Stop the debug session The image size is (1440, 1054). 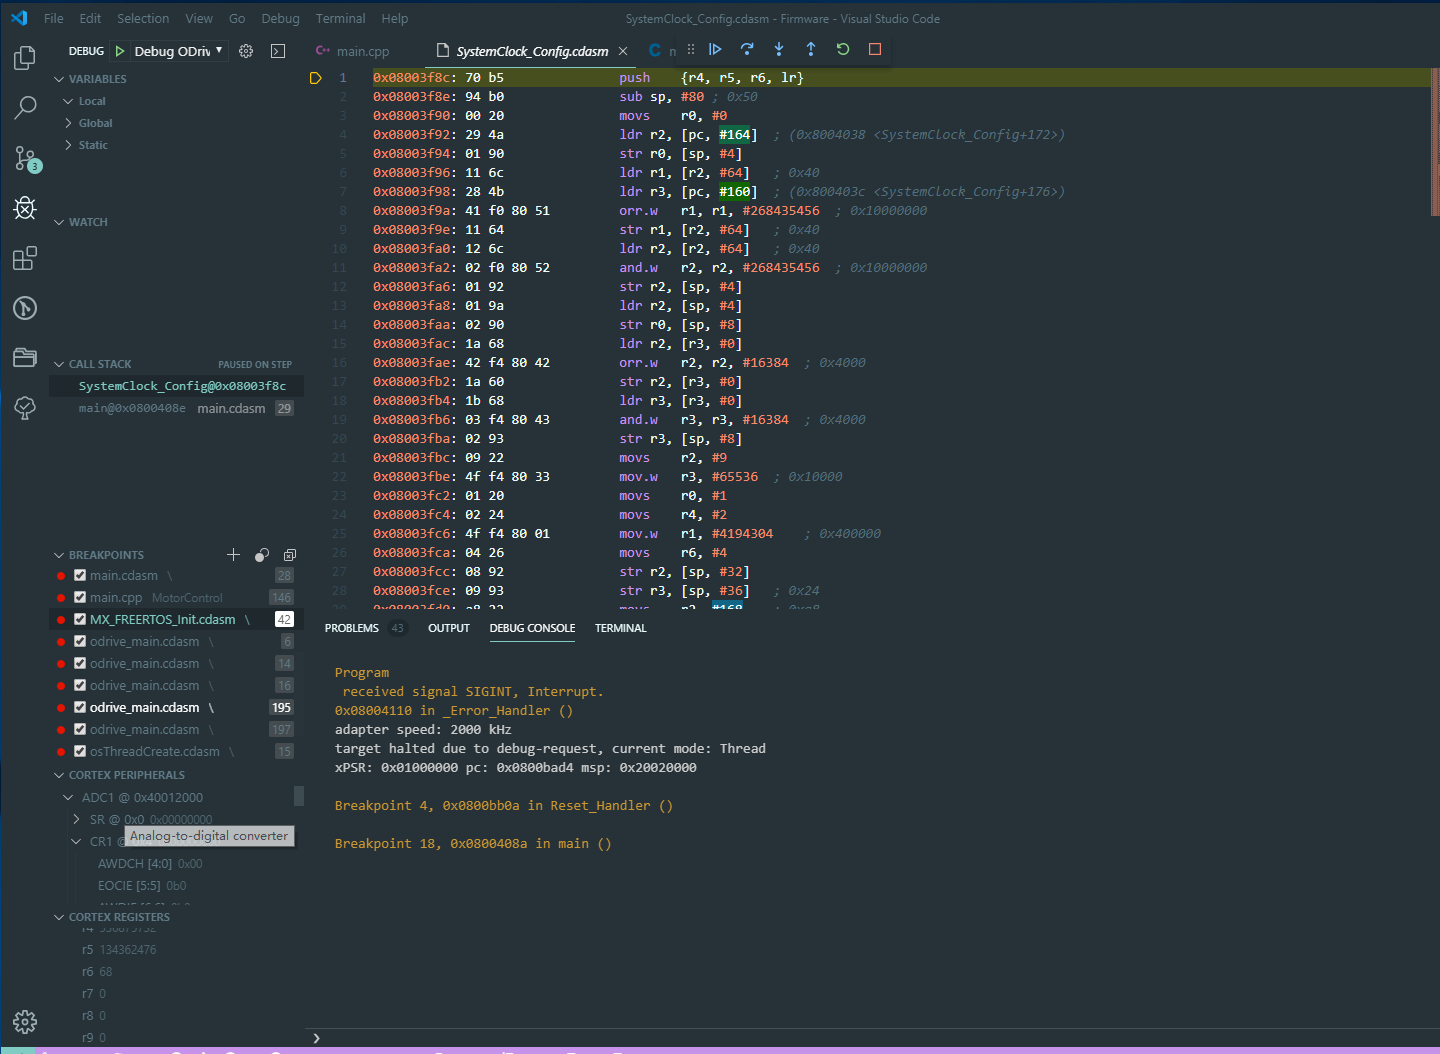click(x=875, y=49)
